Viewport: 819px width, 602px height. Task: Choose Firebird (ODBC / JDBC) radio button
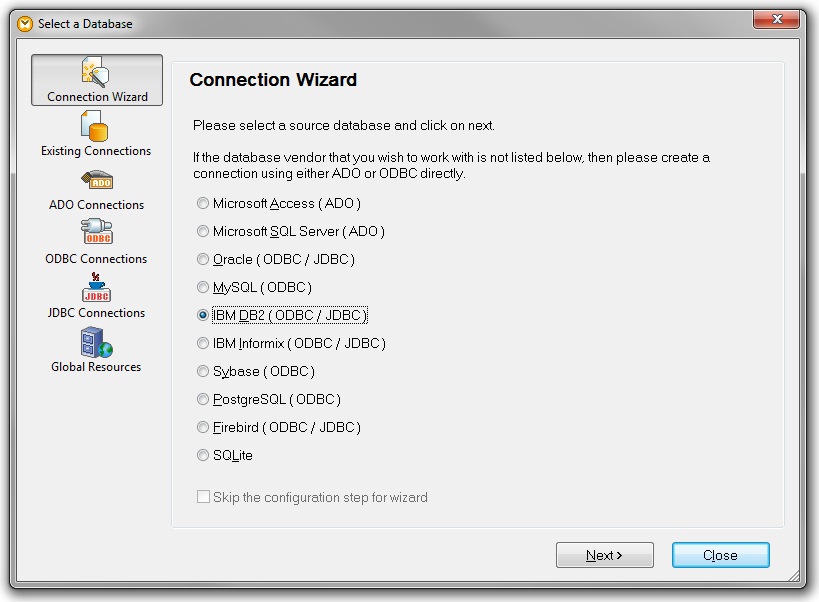203,427
